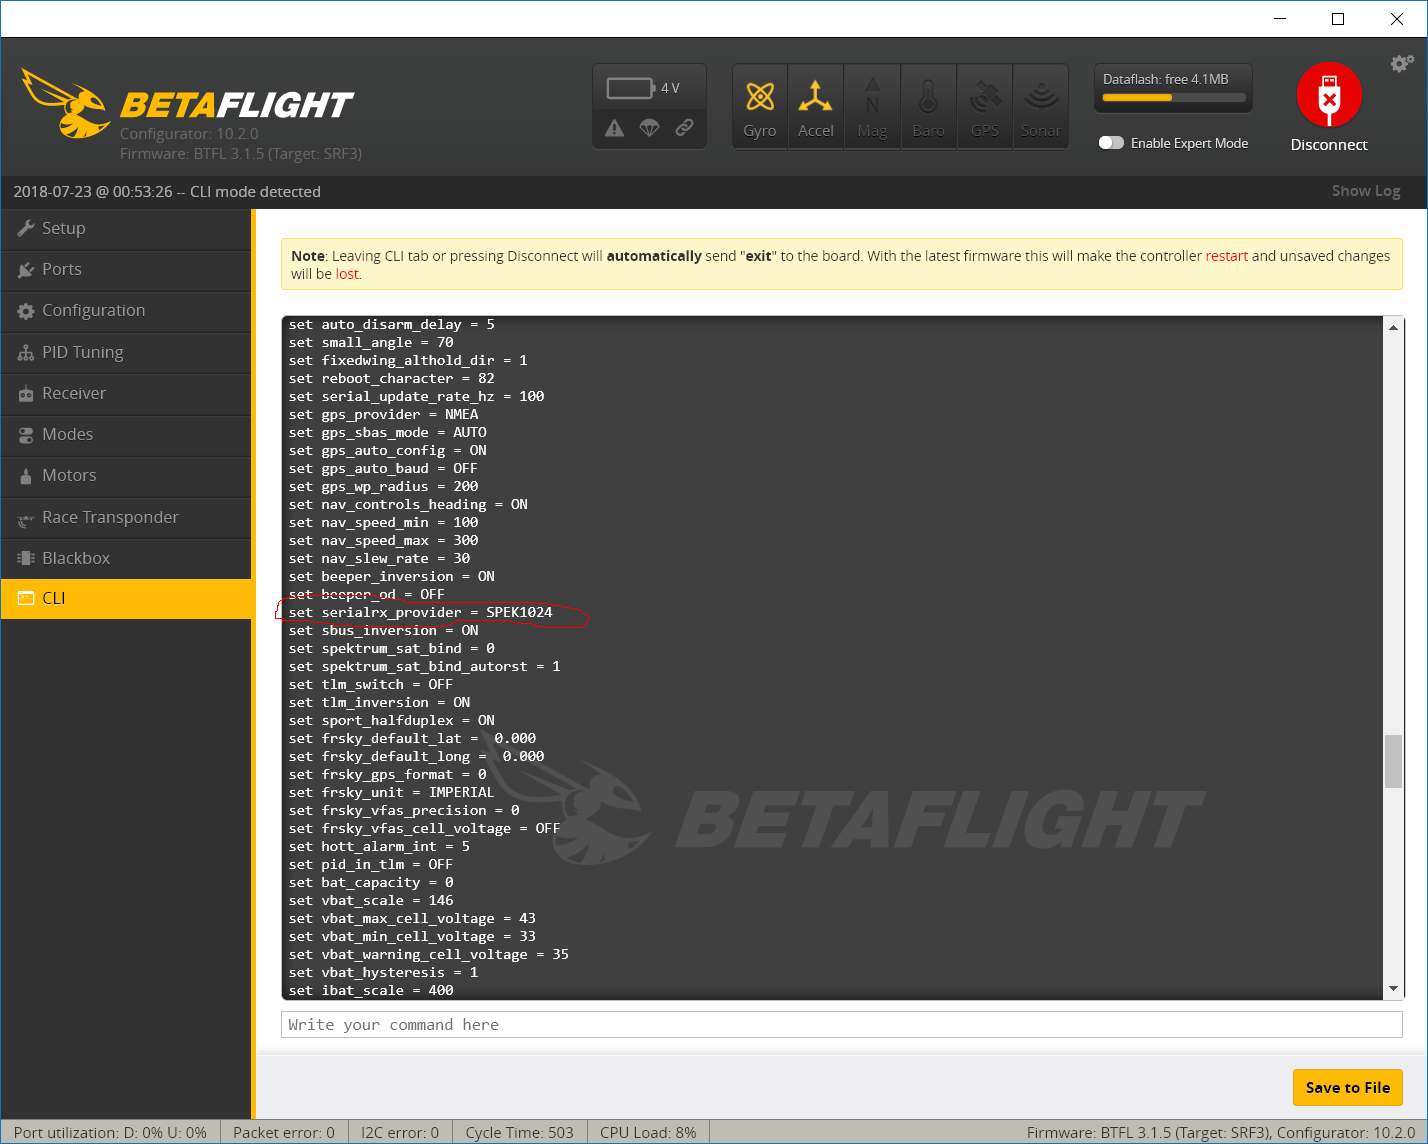The height and width of the screenshot is (1144, 1428).
Task: Click the 'set sbus_inversion = ON' line
Action: [383, 630]
